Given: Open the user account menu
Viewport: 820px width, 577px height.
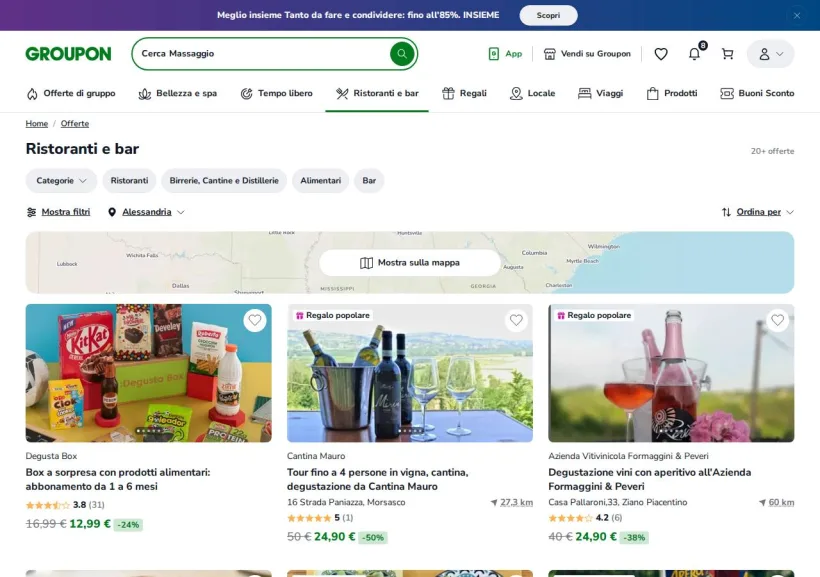Looking at the screenshot, I should coord(770,54).
